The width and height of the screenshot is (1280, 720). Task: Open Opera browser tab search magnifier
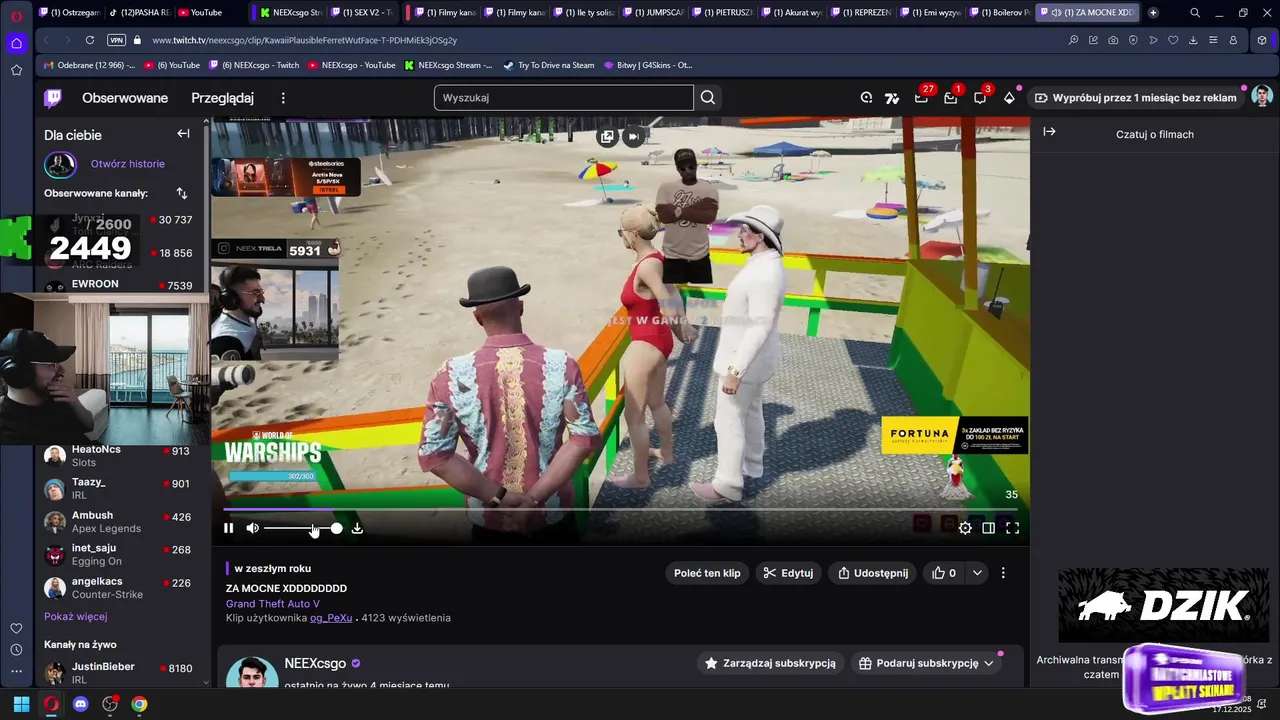(1195, 13)
